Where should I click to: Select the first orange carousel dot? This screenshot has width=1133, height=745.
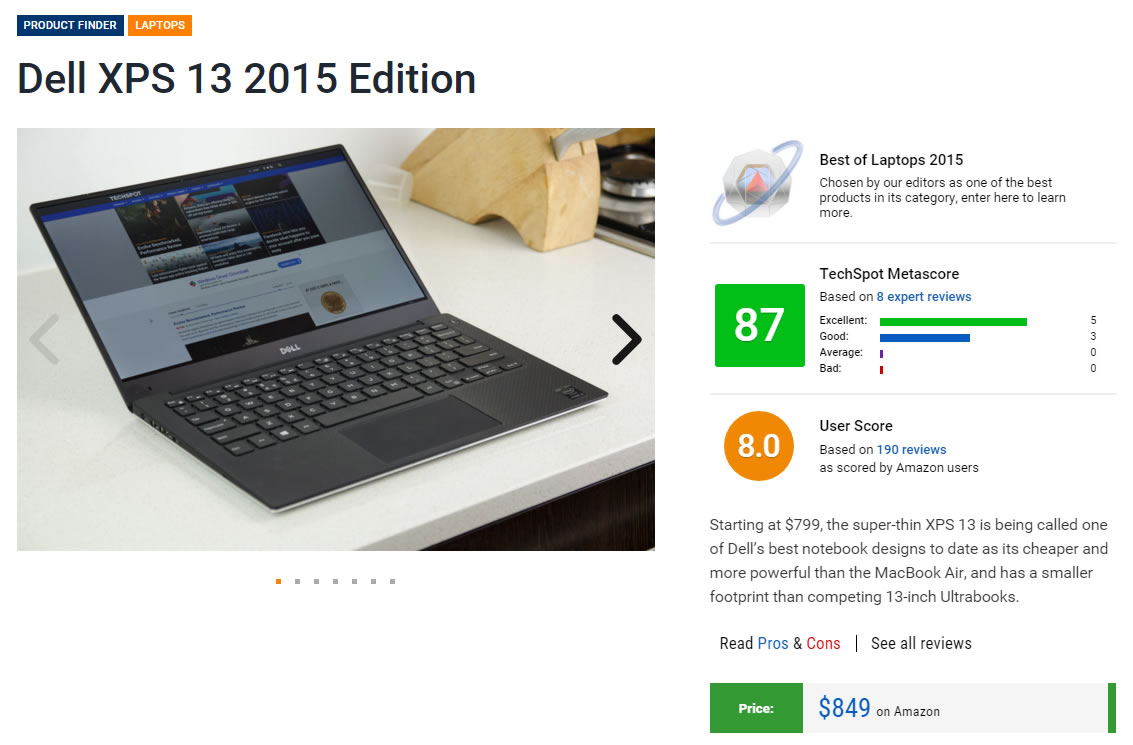278,581
